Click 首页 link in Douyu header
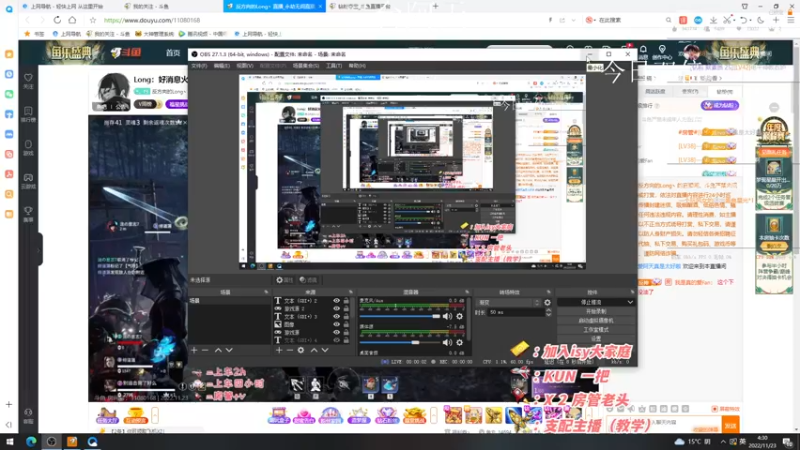Screen dimensions: 800x450 [173, 53]
